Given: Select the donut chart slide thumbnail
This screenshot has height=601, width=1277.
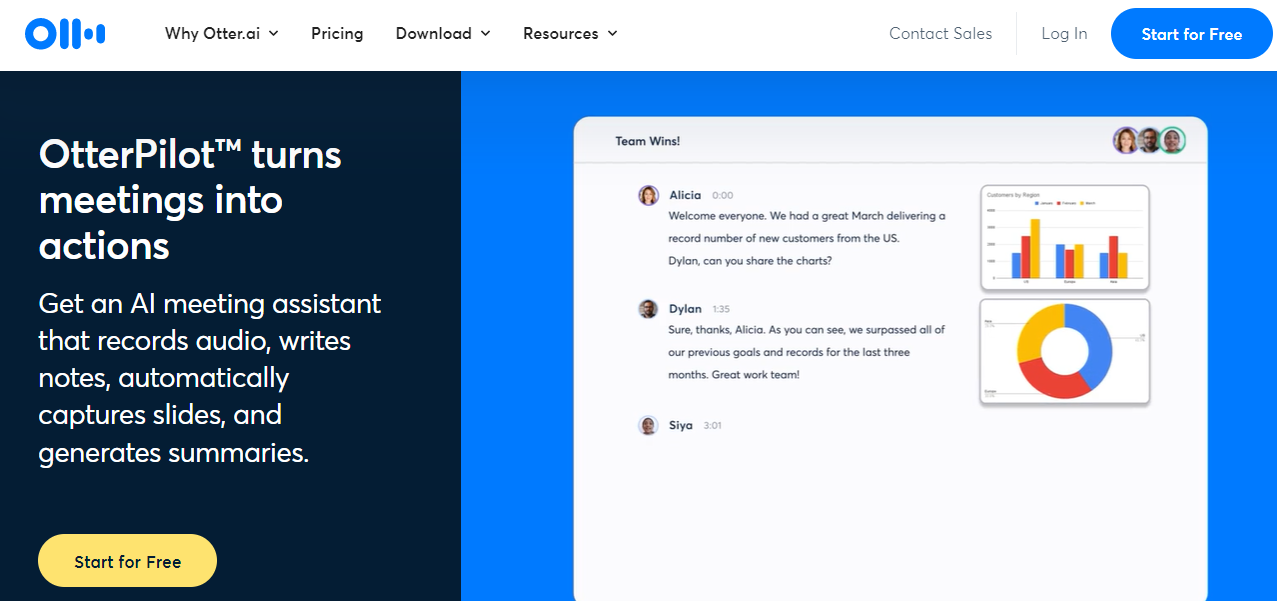Looking at the screenshot, I should coord(1065,352).
